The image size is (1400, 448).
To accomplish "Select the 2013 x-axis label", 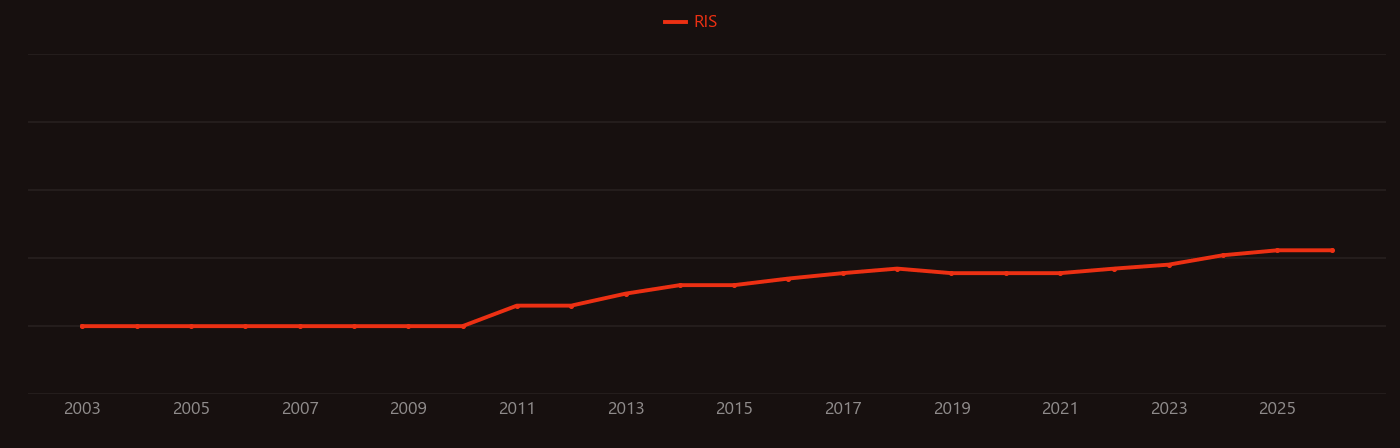I will [x=626, y=409].
